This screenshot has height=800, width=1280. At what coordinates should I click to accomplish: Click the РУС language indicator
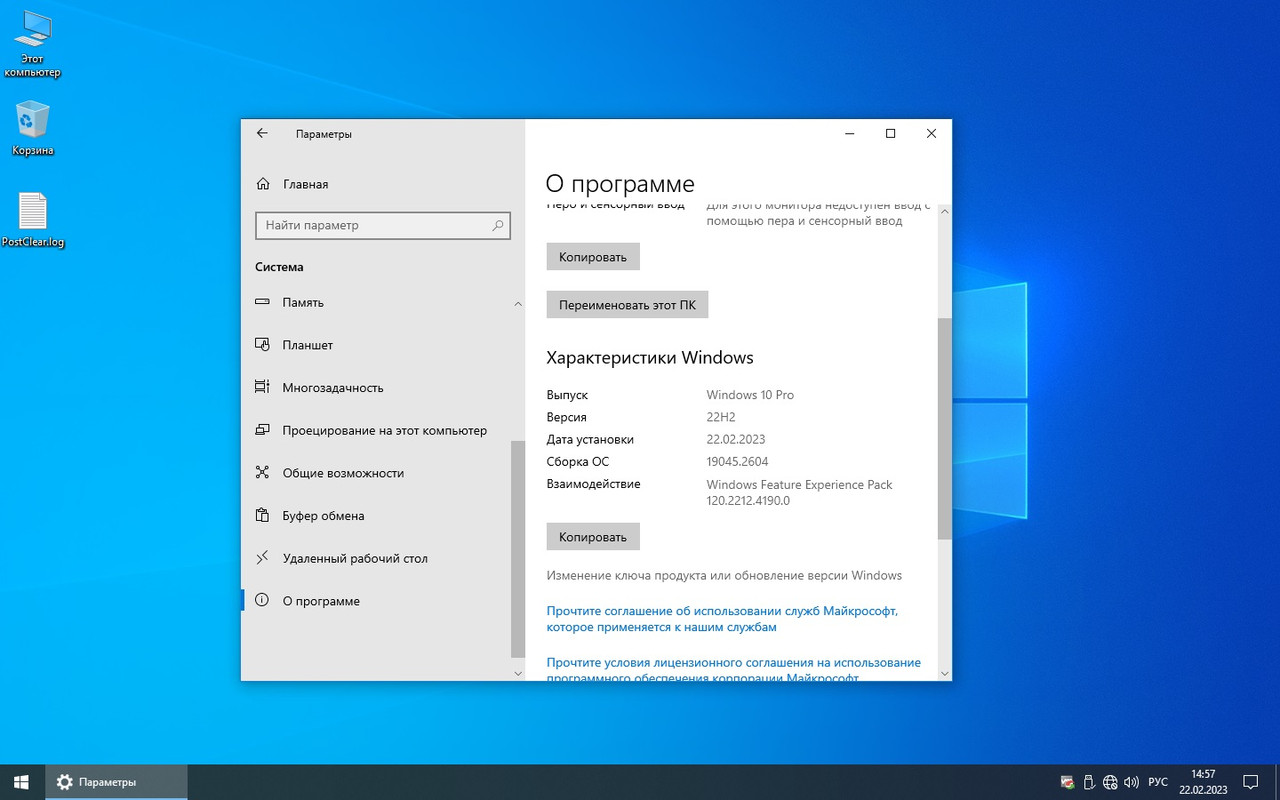(x=1158, y=782)
